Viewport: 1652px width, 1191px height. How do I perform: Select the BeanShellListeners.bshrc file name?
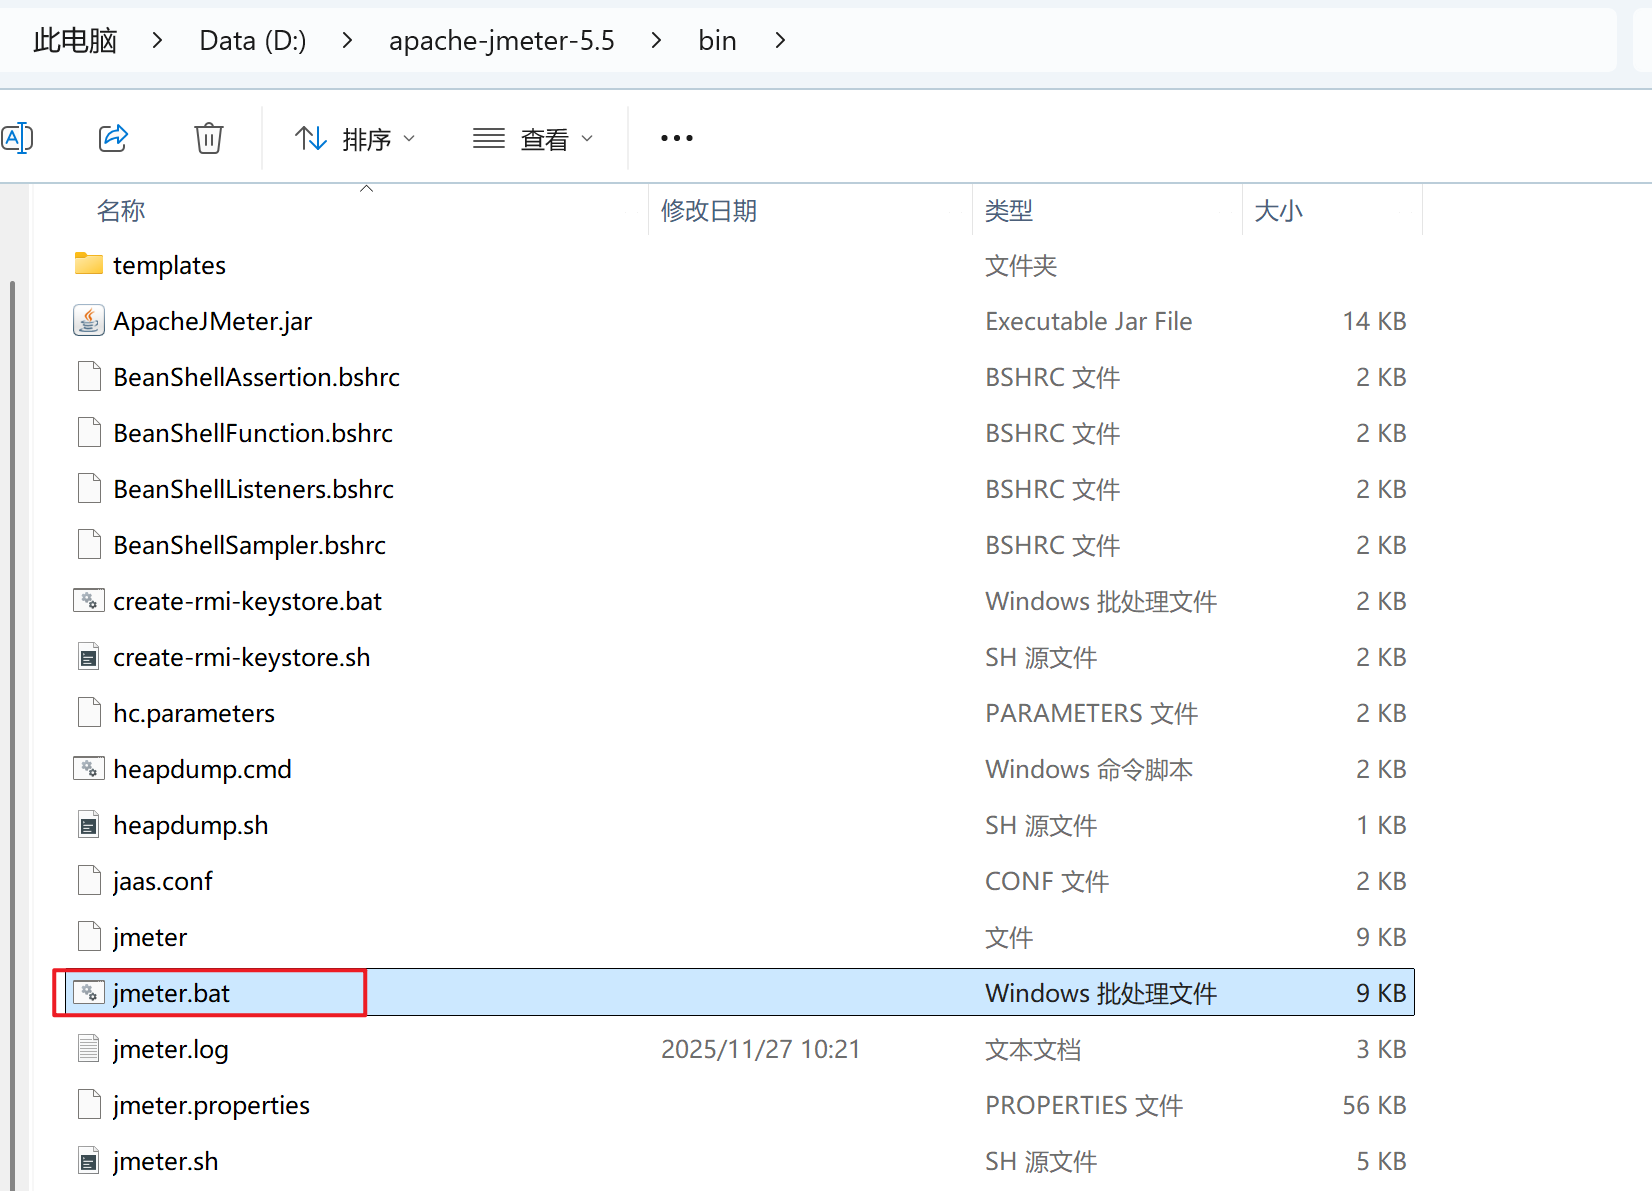(x=254, y=489)
